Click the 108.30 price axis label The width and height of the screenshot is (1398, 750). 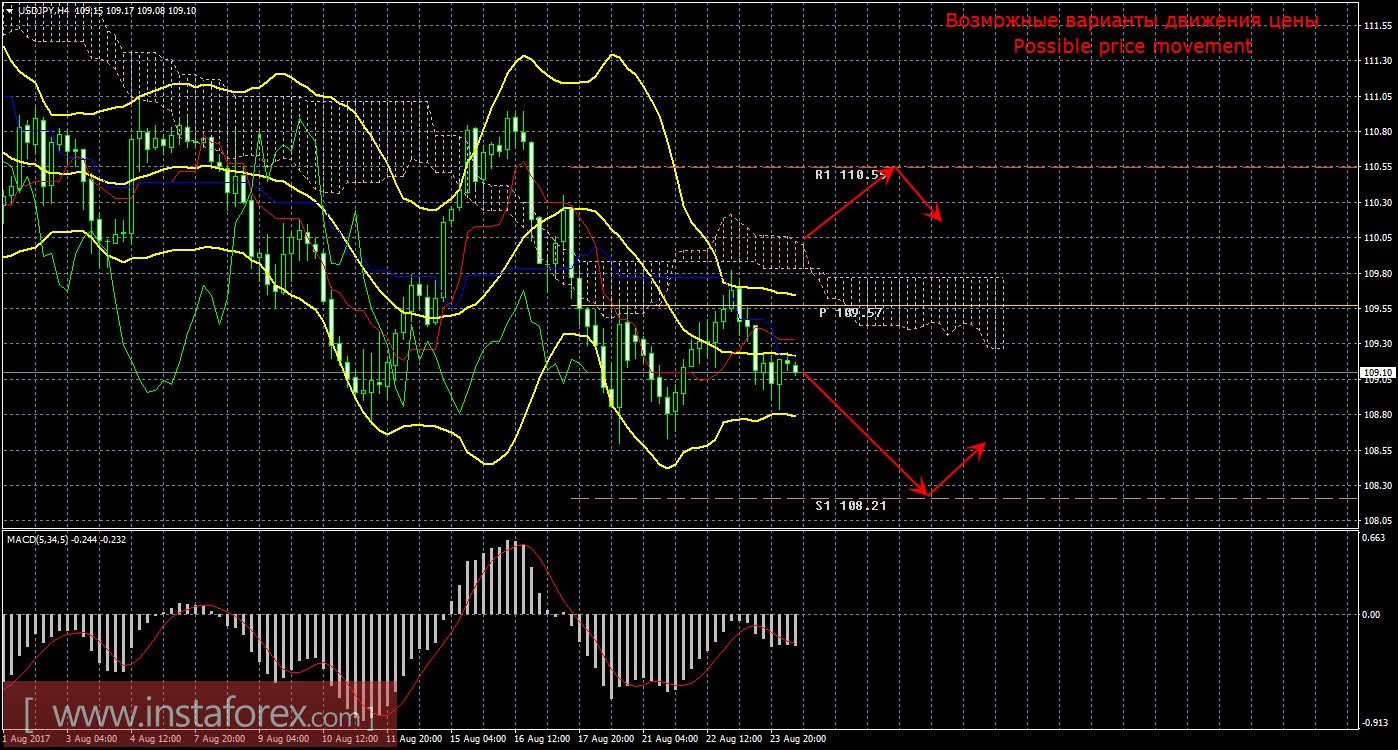[1377, 486]
